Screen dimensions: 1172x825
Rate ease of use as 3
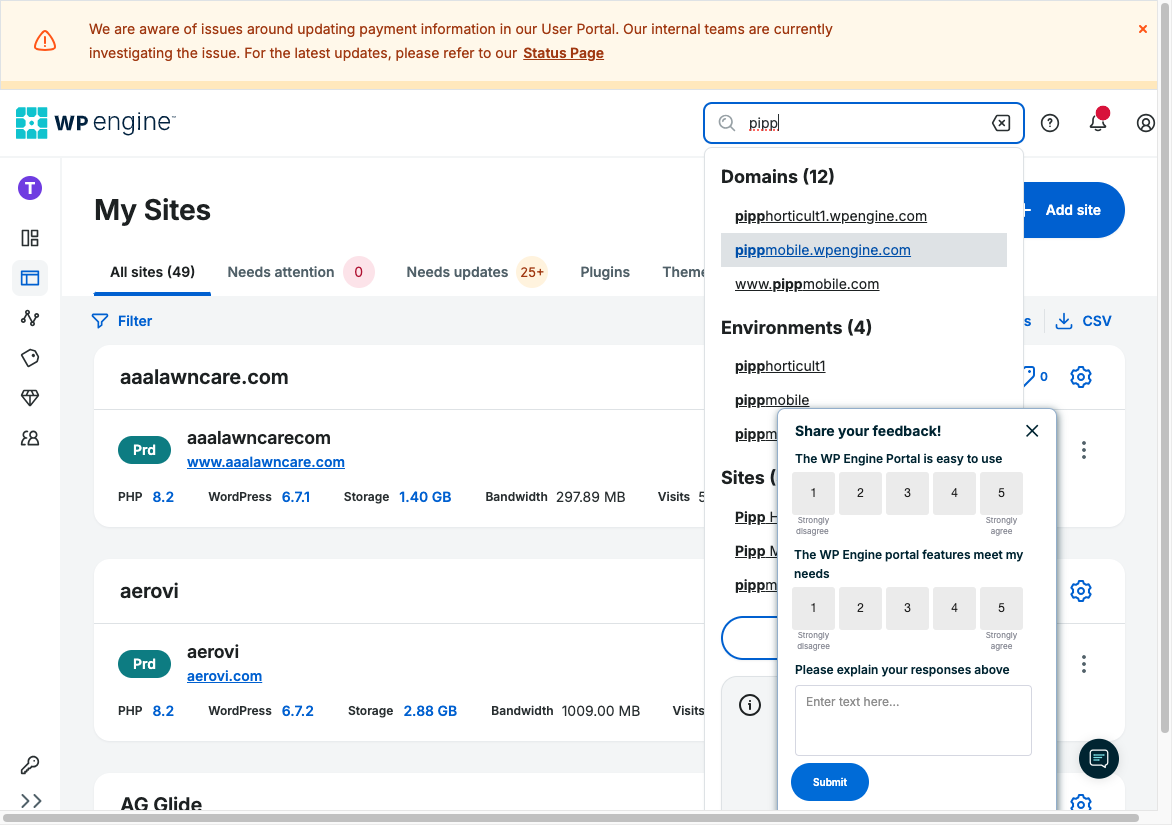907,493
